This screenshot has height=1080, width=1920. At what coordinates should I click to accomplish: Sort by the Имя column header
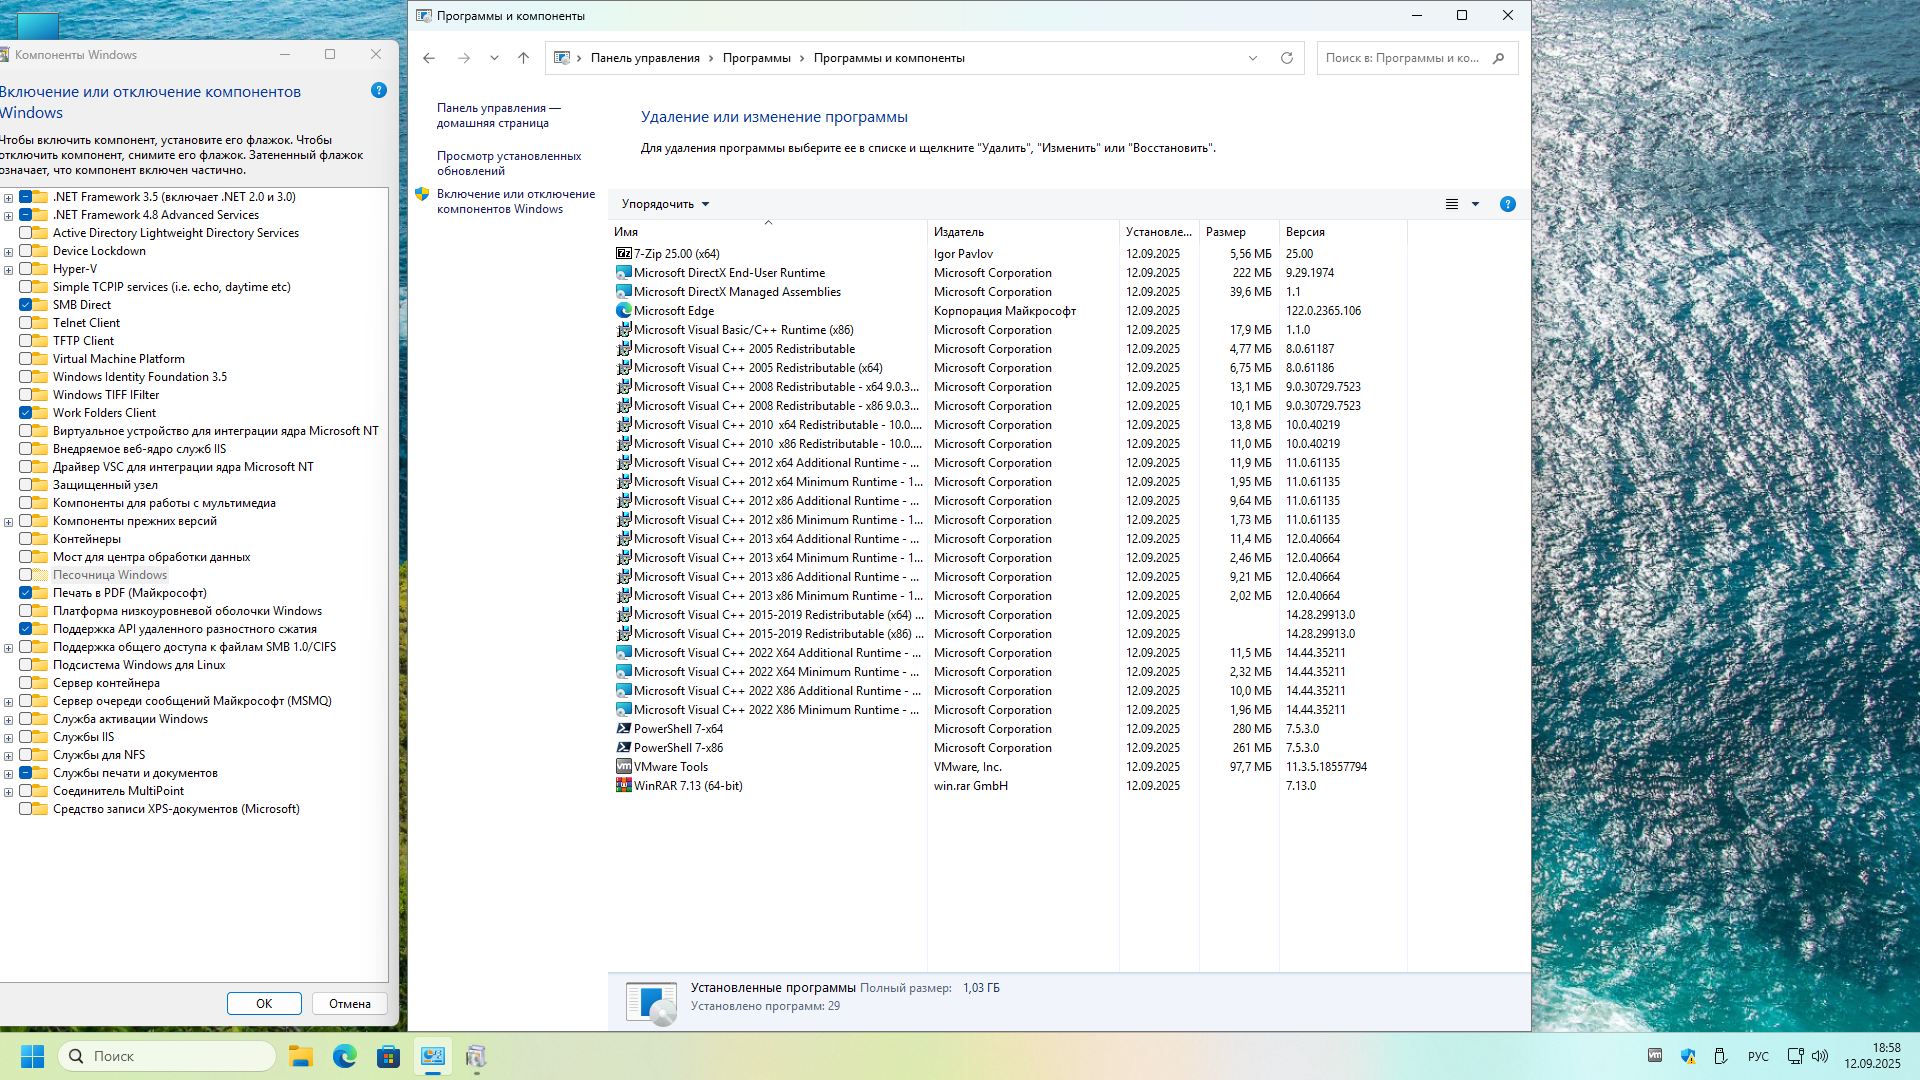[768, 232]
